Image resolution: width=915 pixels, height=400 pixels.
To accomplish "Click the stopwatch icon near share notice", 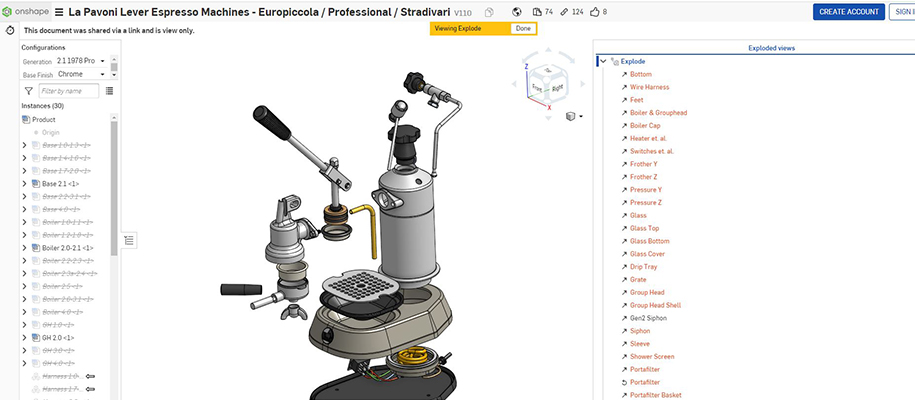I will 10,30.
